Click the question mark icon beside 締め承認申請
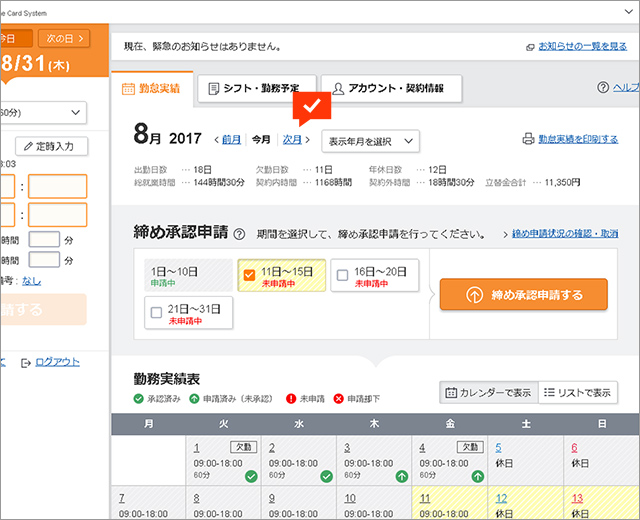640x520 pixels. pos(239,234)
